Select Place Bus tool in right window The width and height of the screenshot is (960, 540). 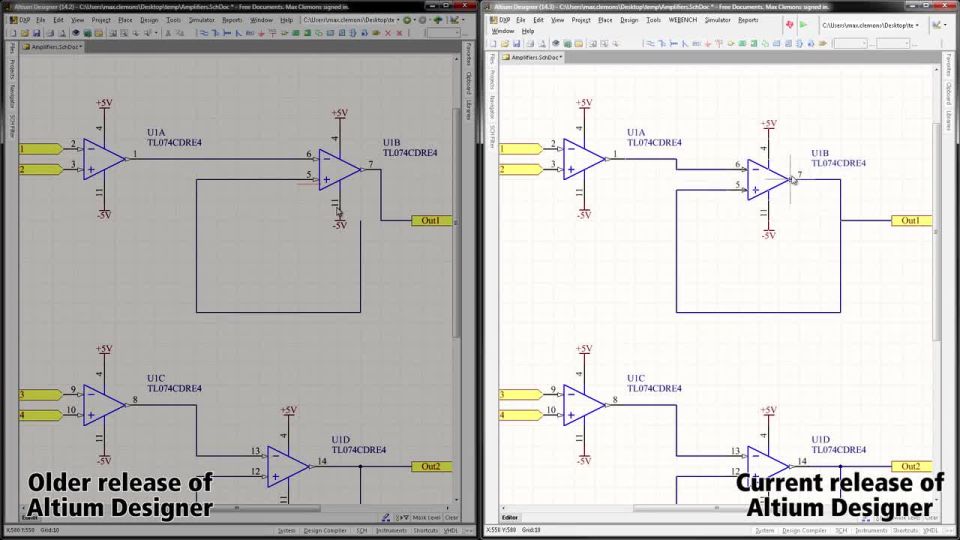coord(662,43)
